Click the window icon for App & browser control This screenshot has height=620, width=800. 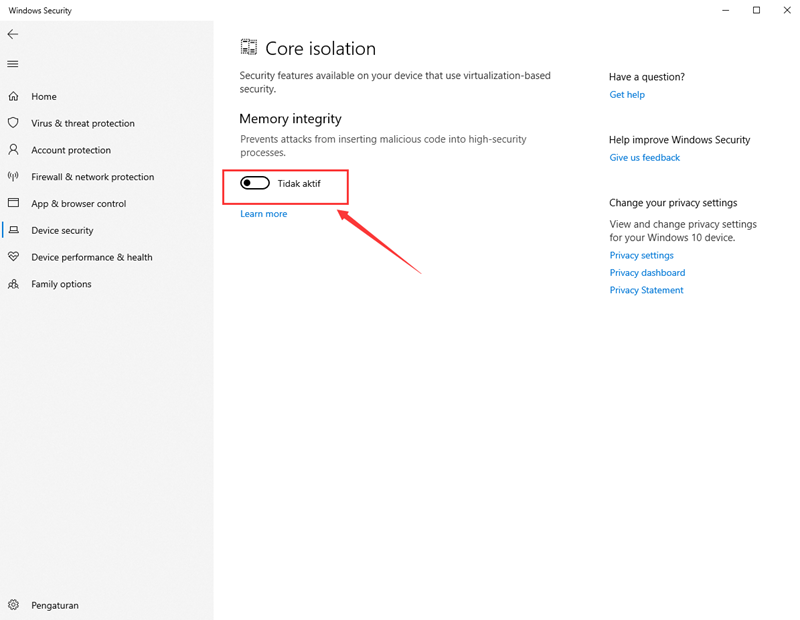pyautogui.click(x=13, y=203)
